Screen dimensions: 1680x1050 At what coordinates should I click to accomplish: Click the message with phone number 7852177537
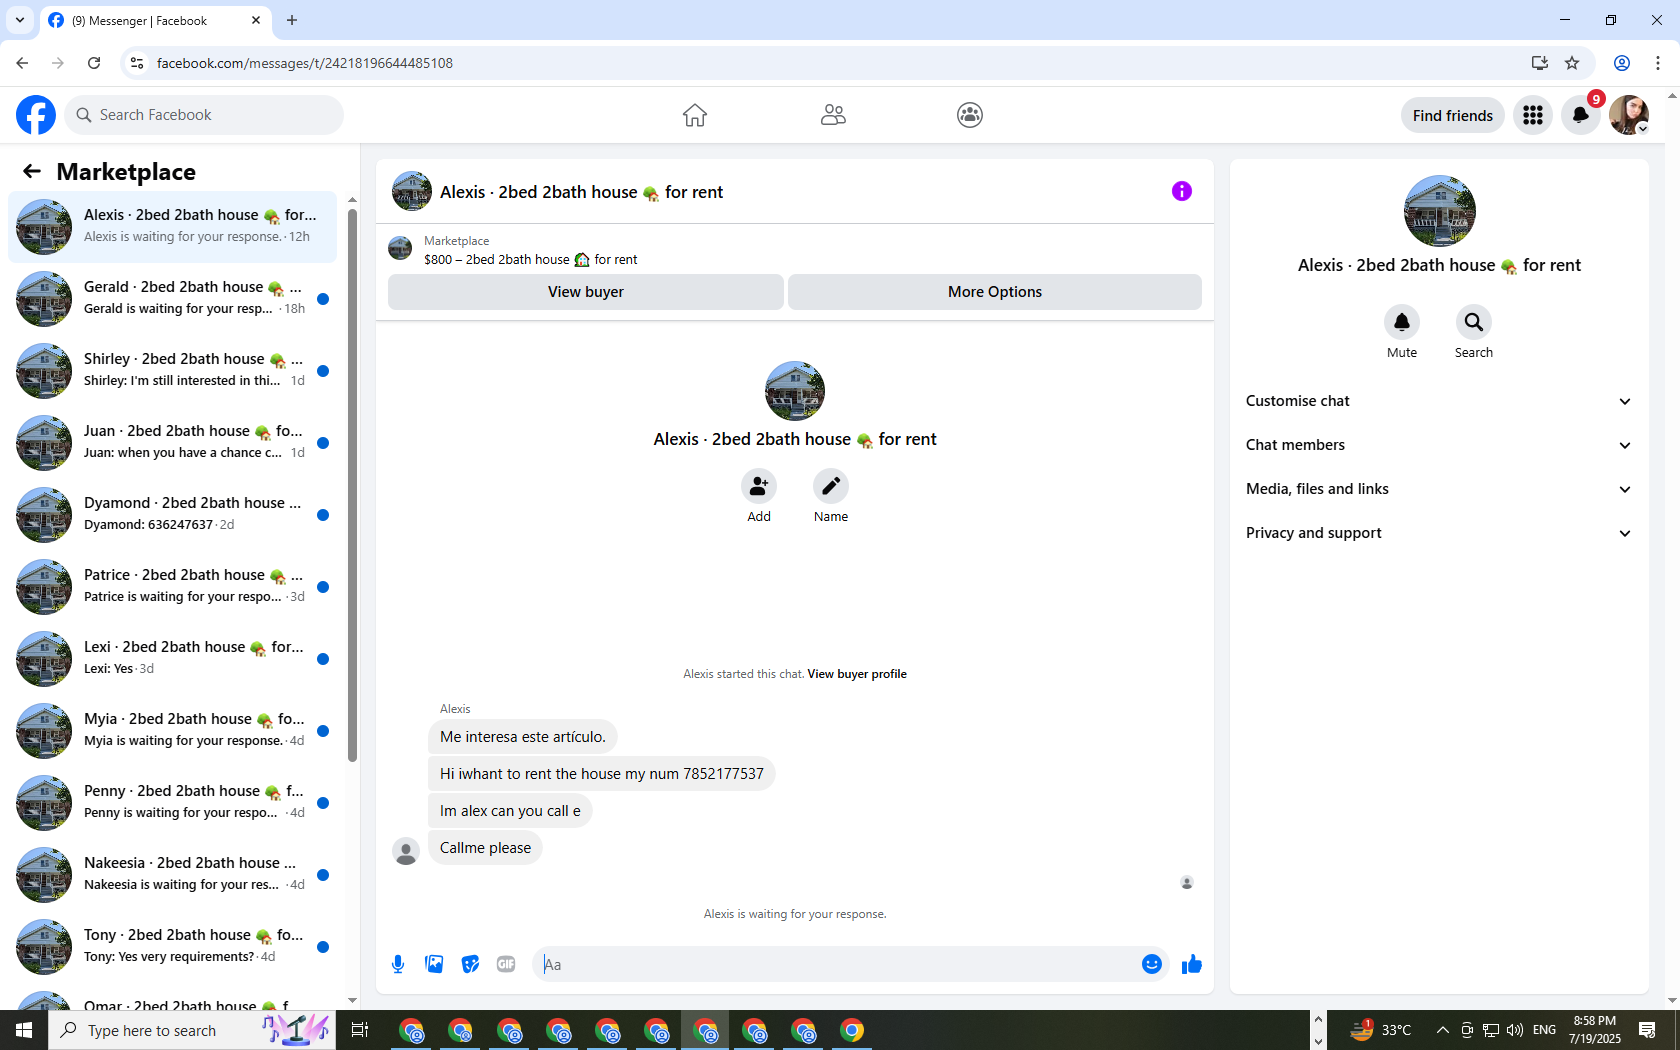[602, 774]
